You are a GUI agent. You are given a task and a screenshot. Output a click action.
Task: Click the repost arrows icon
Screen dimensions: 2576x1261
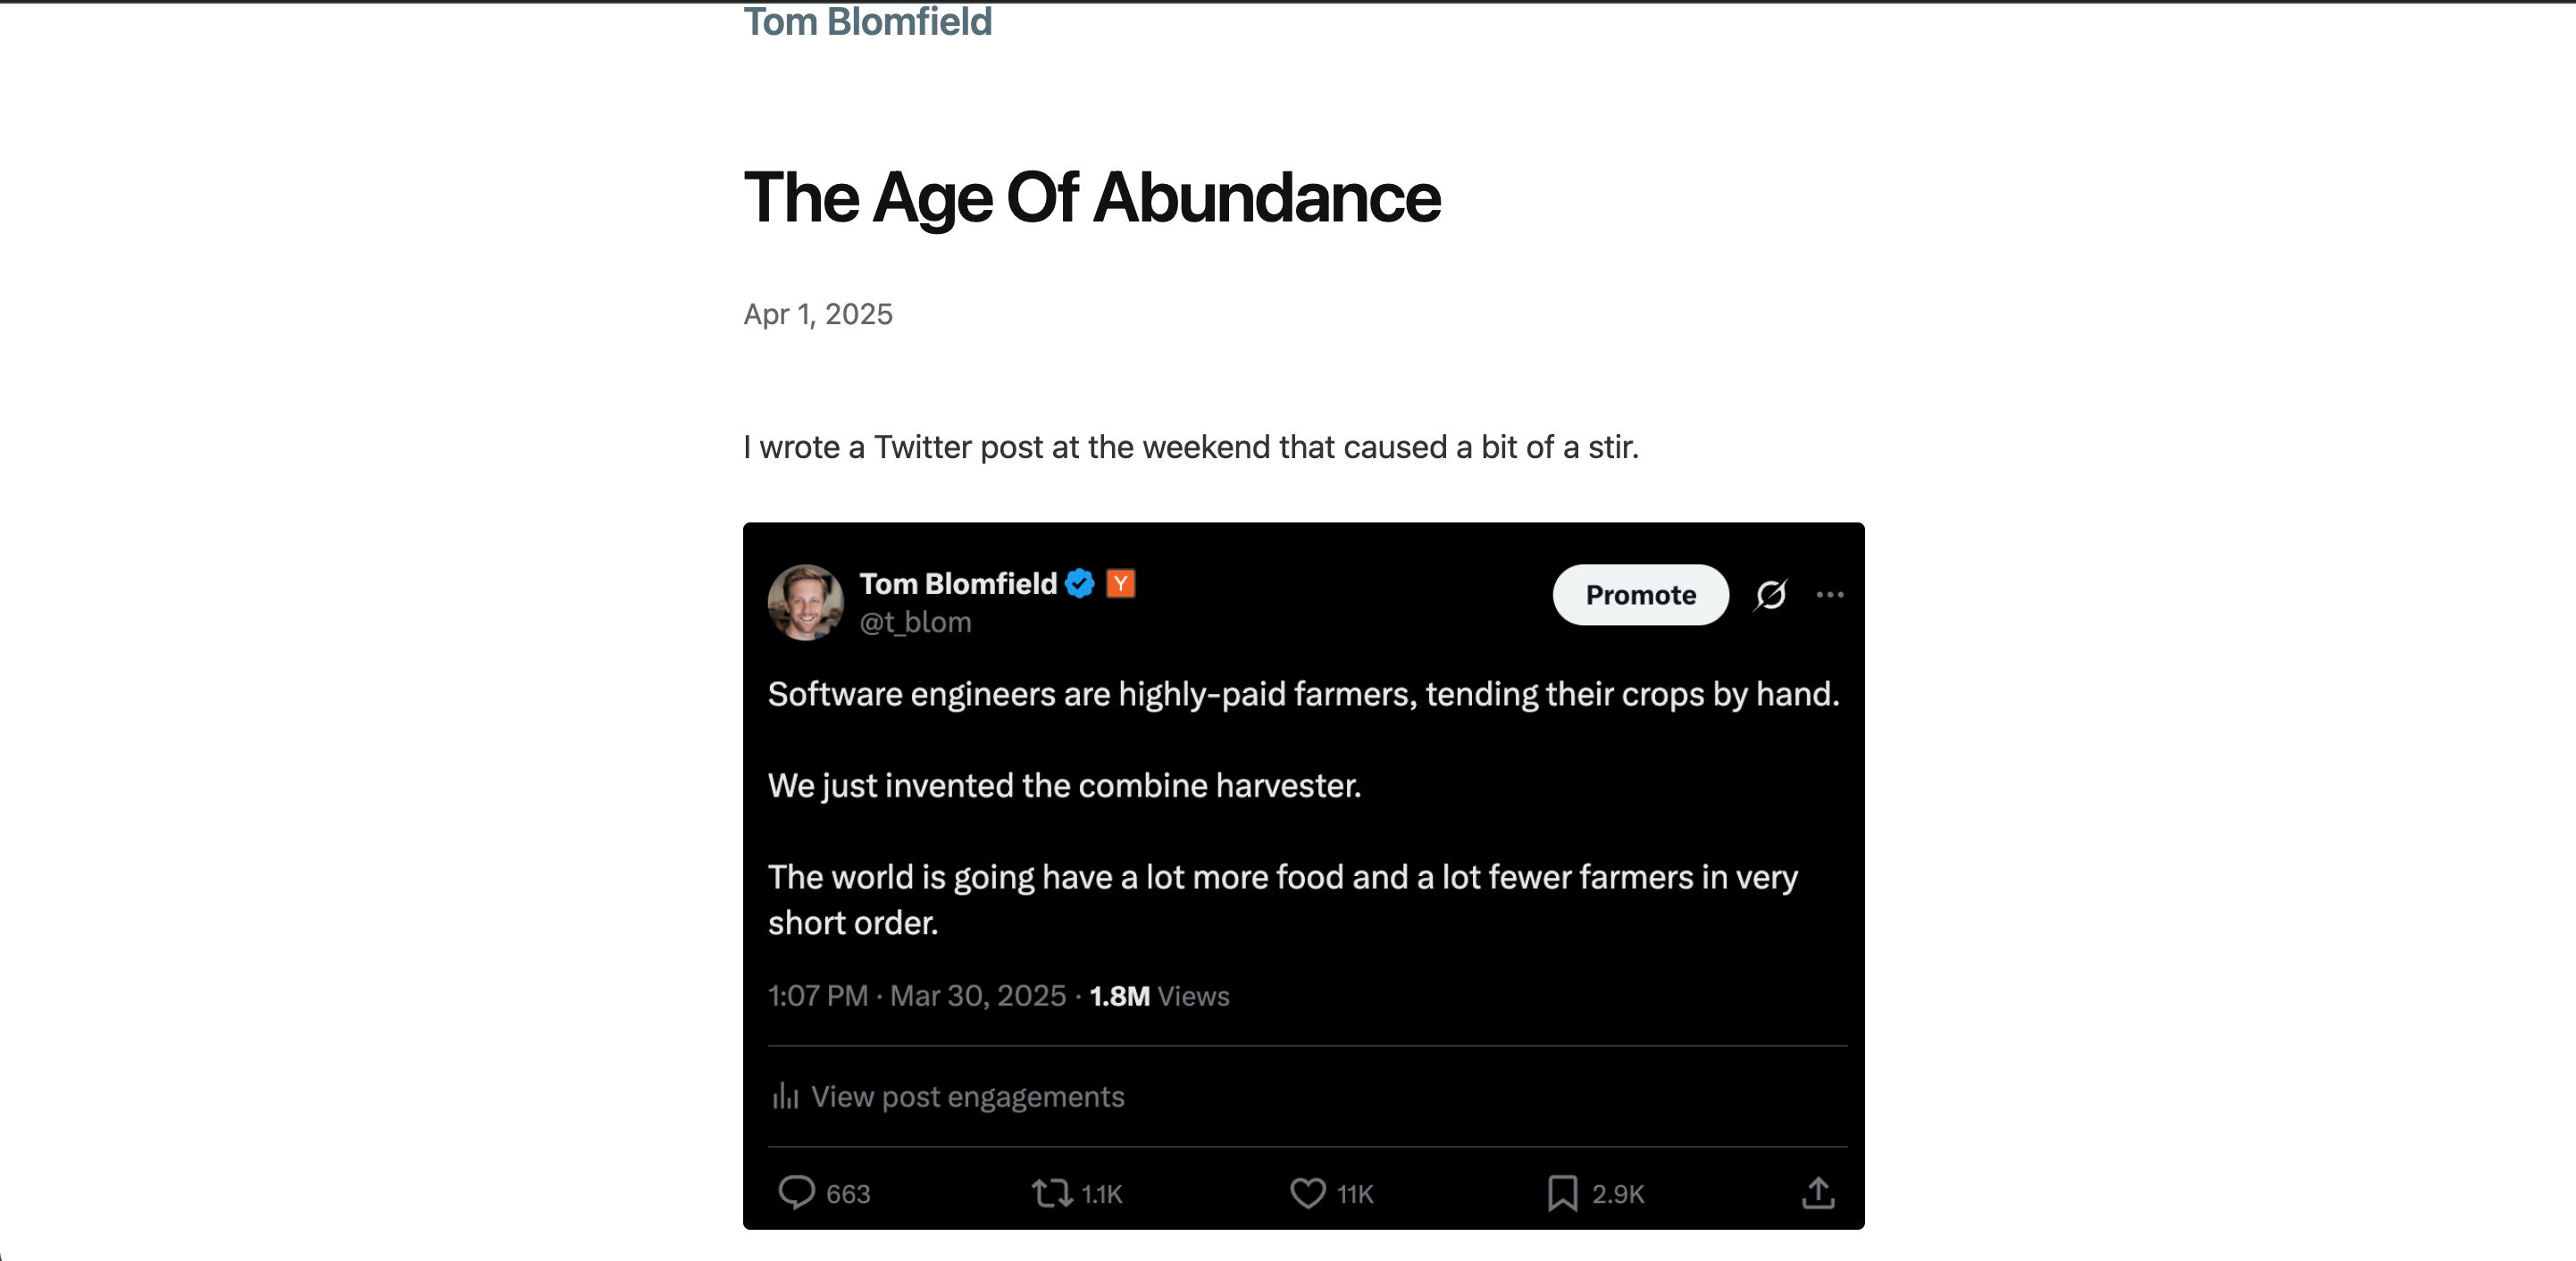[x=1052, y=1192]
